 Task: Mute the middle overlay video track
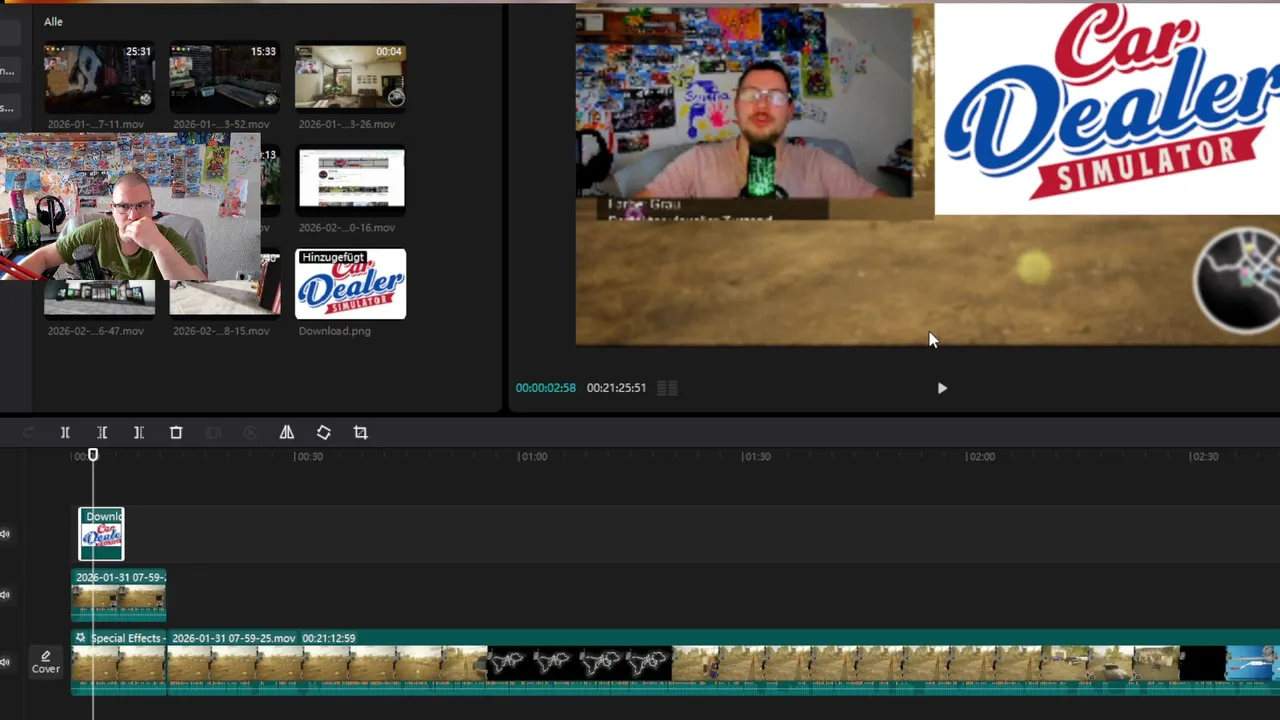pos(5,595)
